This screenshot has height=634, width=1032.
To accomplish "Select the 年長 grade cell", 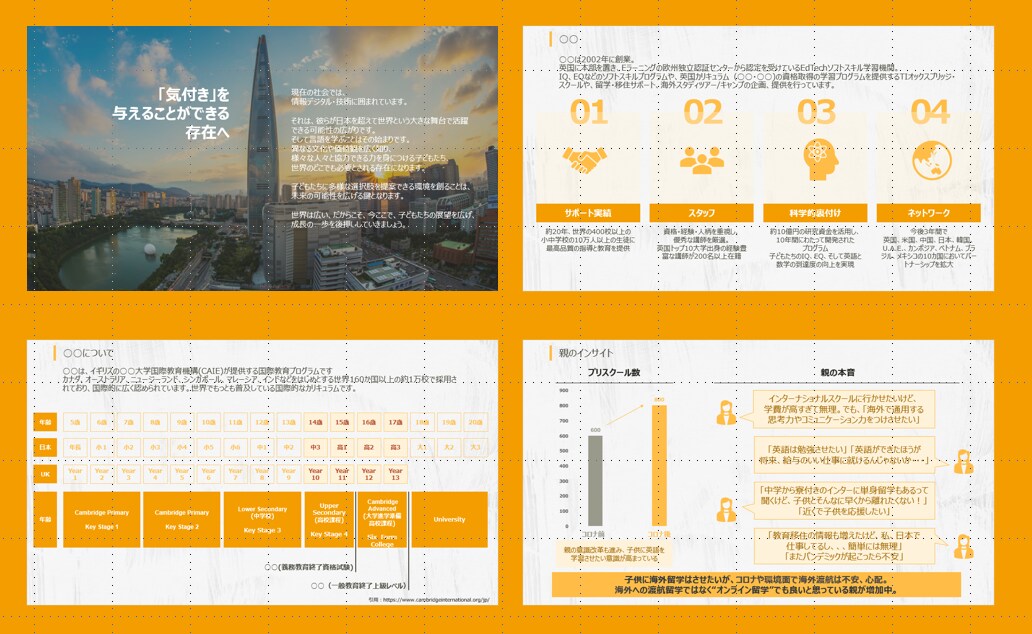I will coord(75,447).
